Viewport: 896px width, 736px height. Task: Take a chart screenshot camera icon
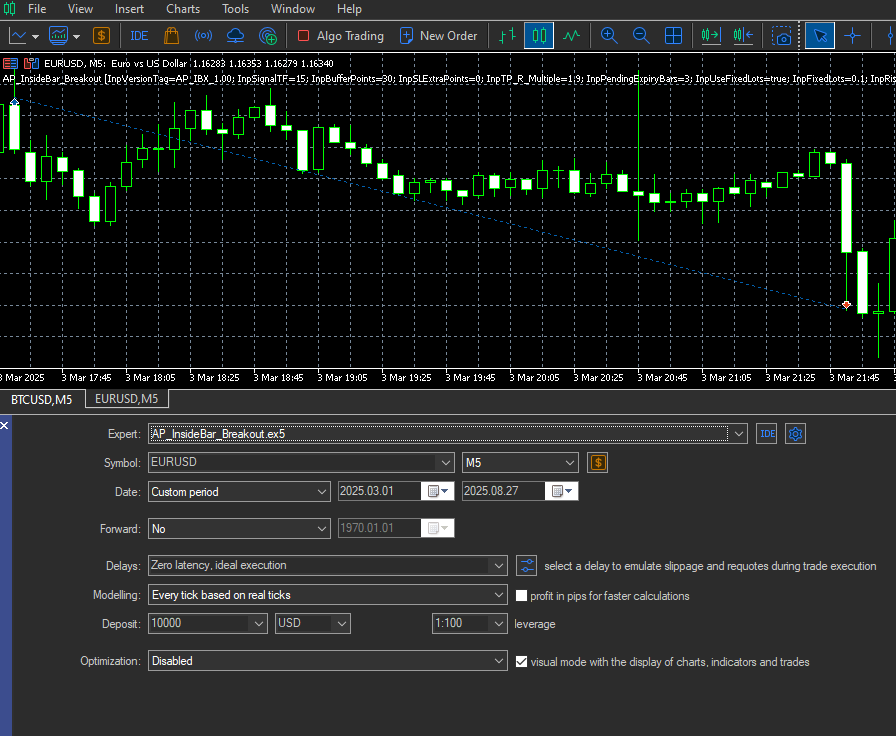click(x=782, y=36)
